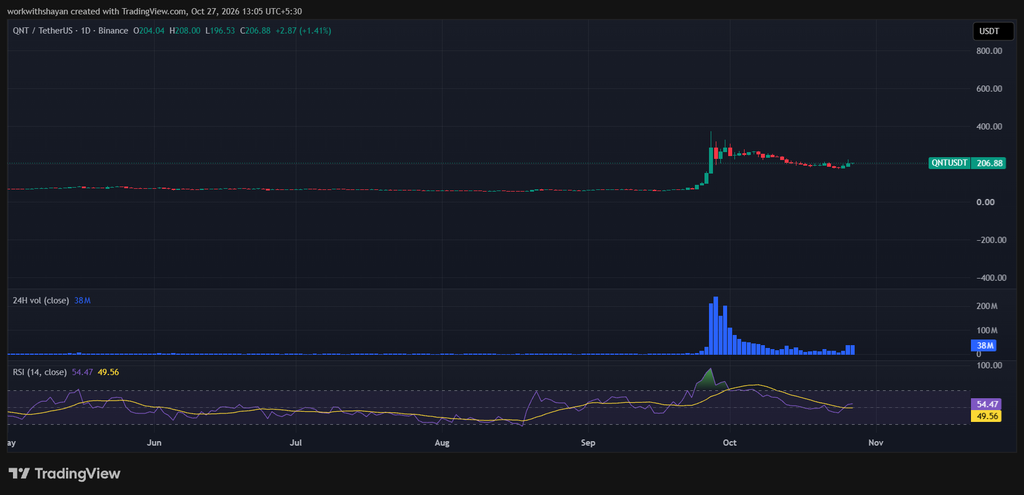
Task: Click the Aug label on time axis
Action: tap(442, 443)
